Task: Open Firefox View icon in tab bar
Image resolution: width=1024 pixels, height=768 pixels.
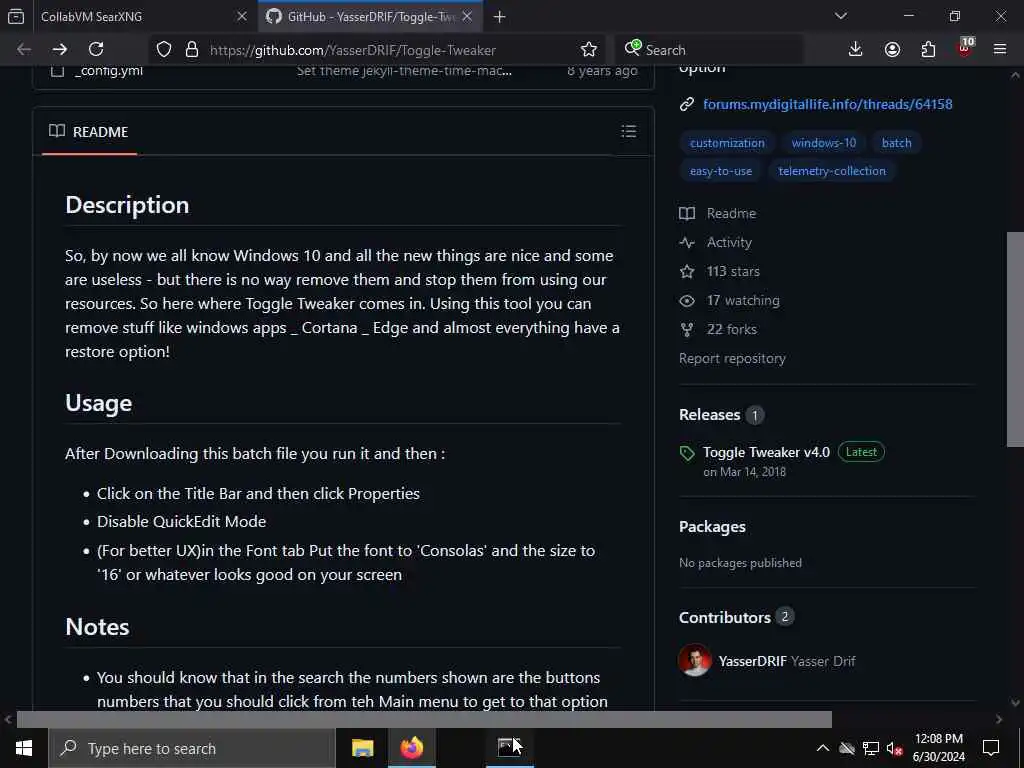Action: pos(16,16)
